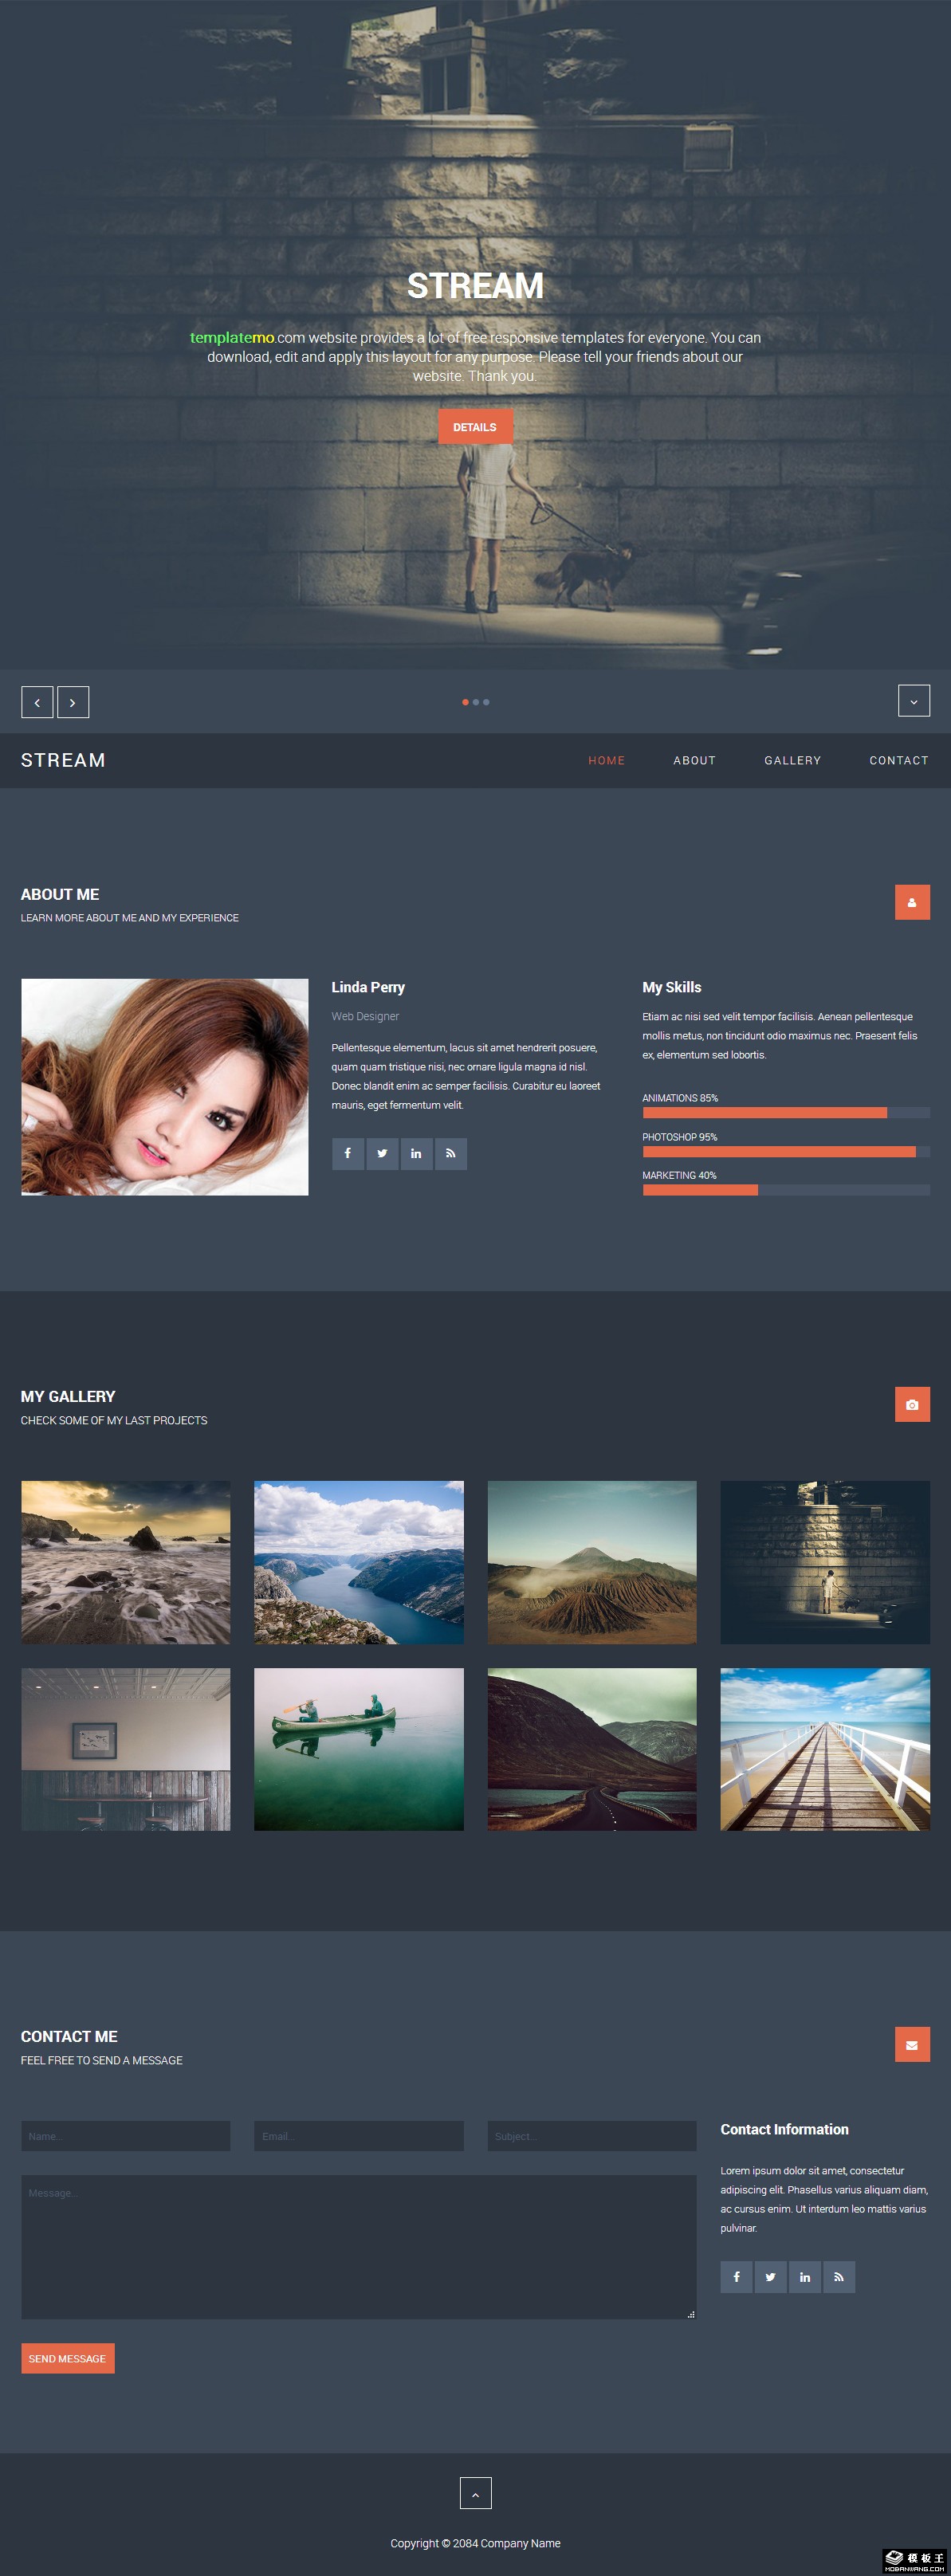Image resolution: width=951 pixels, height=2576 pixels.
Task: Click the MY GALLERY section heading
Action: [x=68, y=1396]
